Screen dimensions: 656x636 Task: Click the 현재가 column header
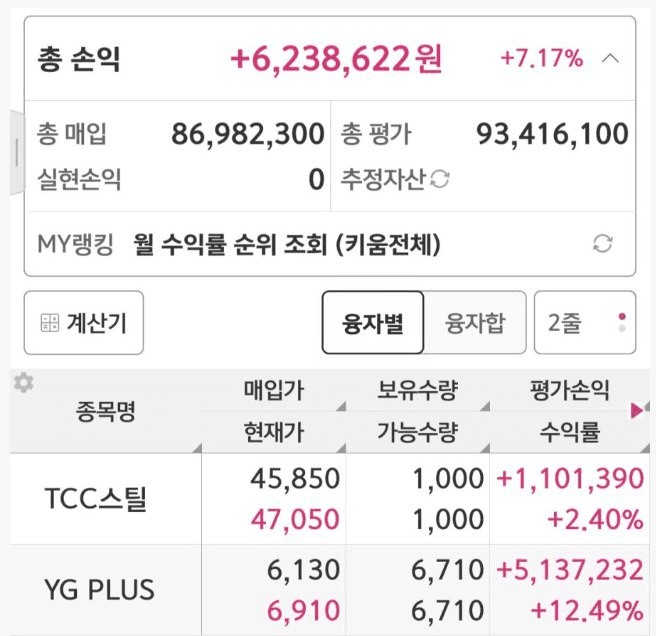(274, 432)
